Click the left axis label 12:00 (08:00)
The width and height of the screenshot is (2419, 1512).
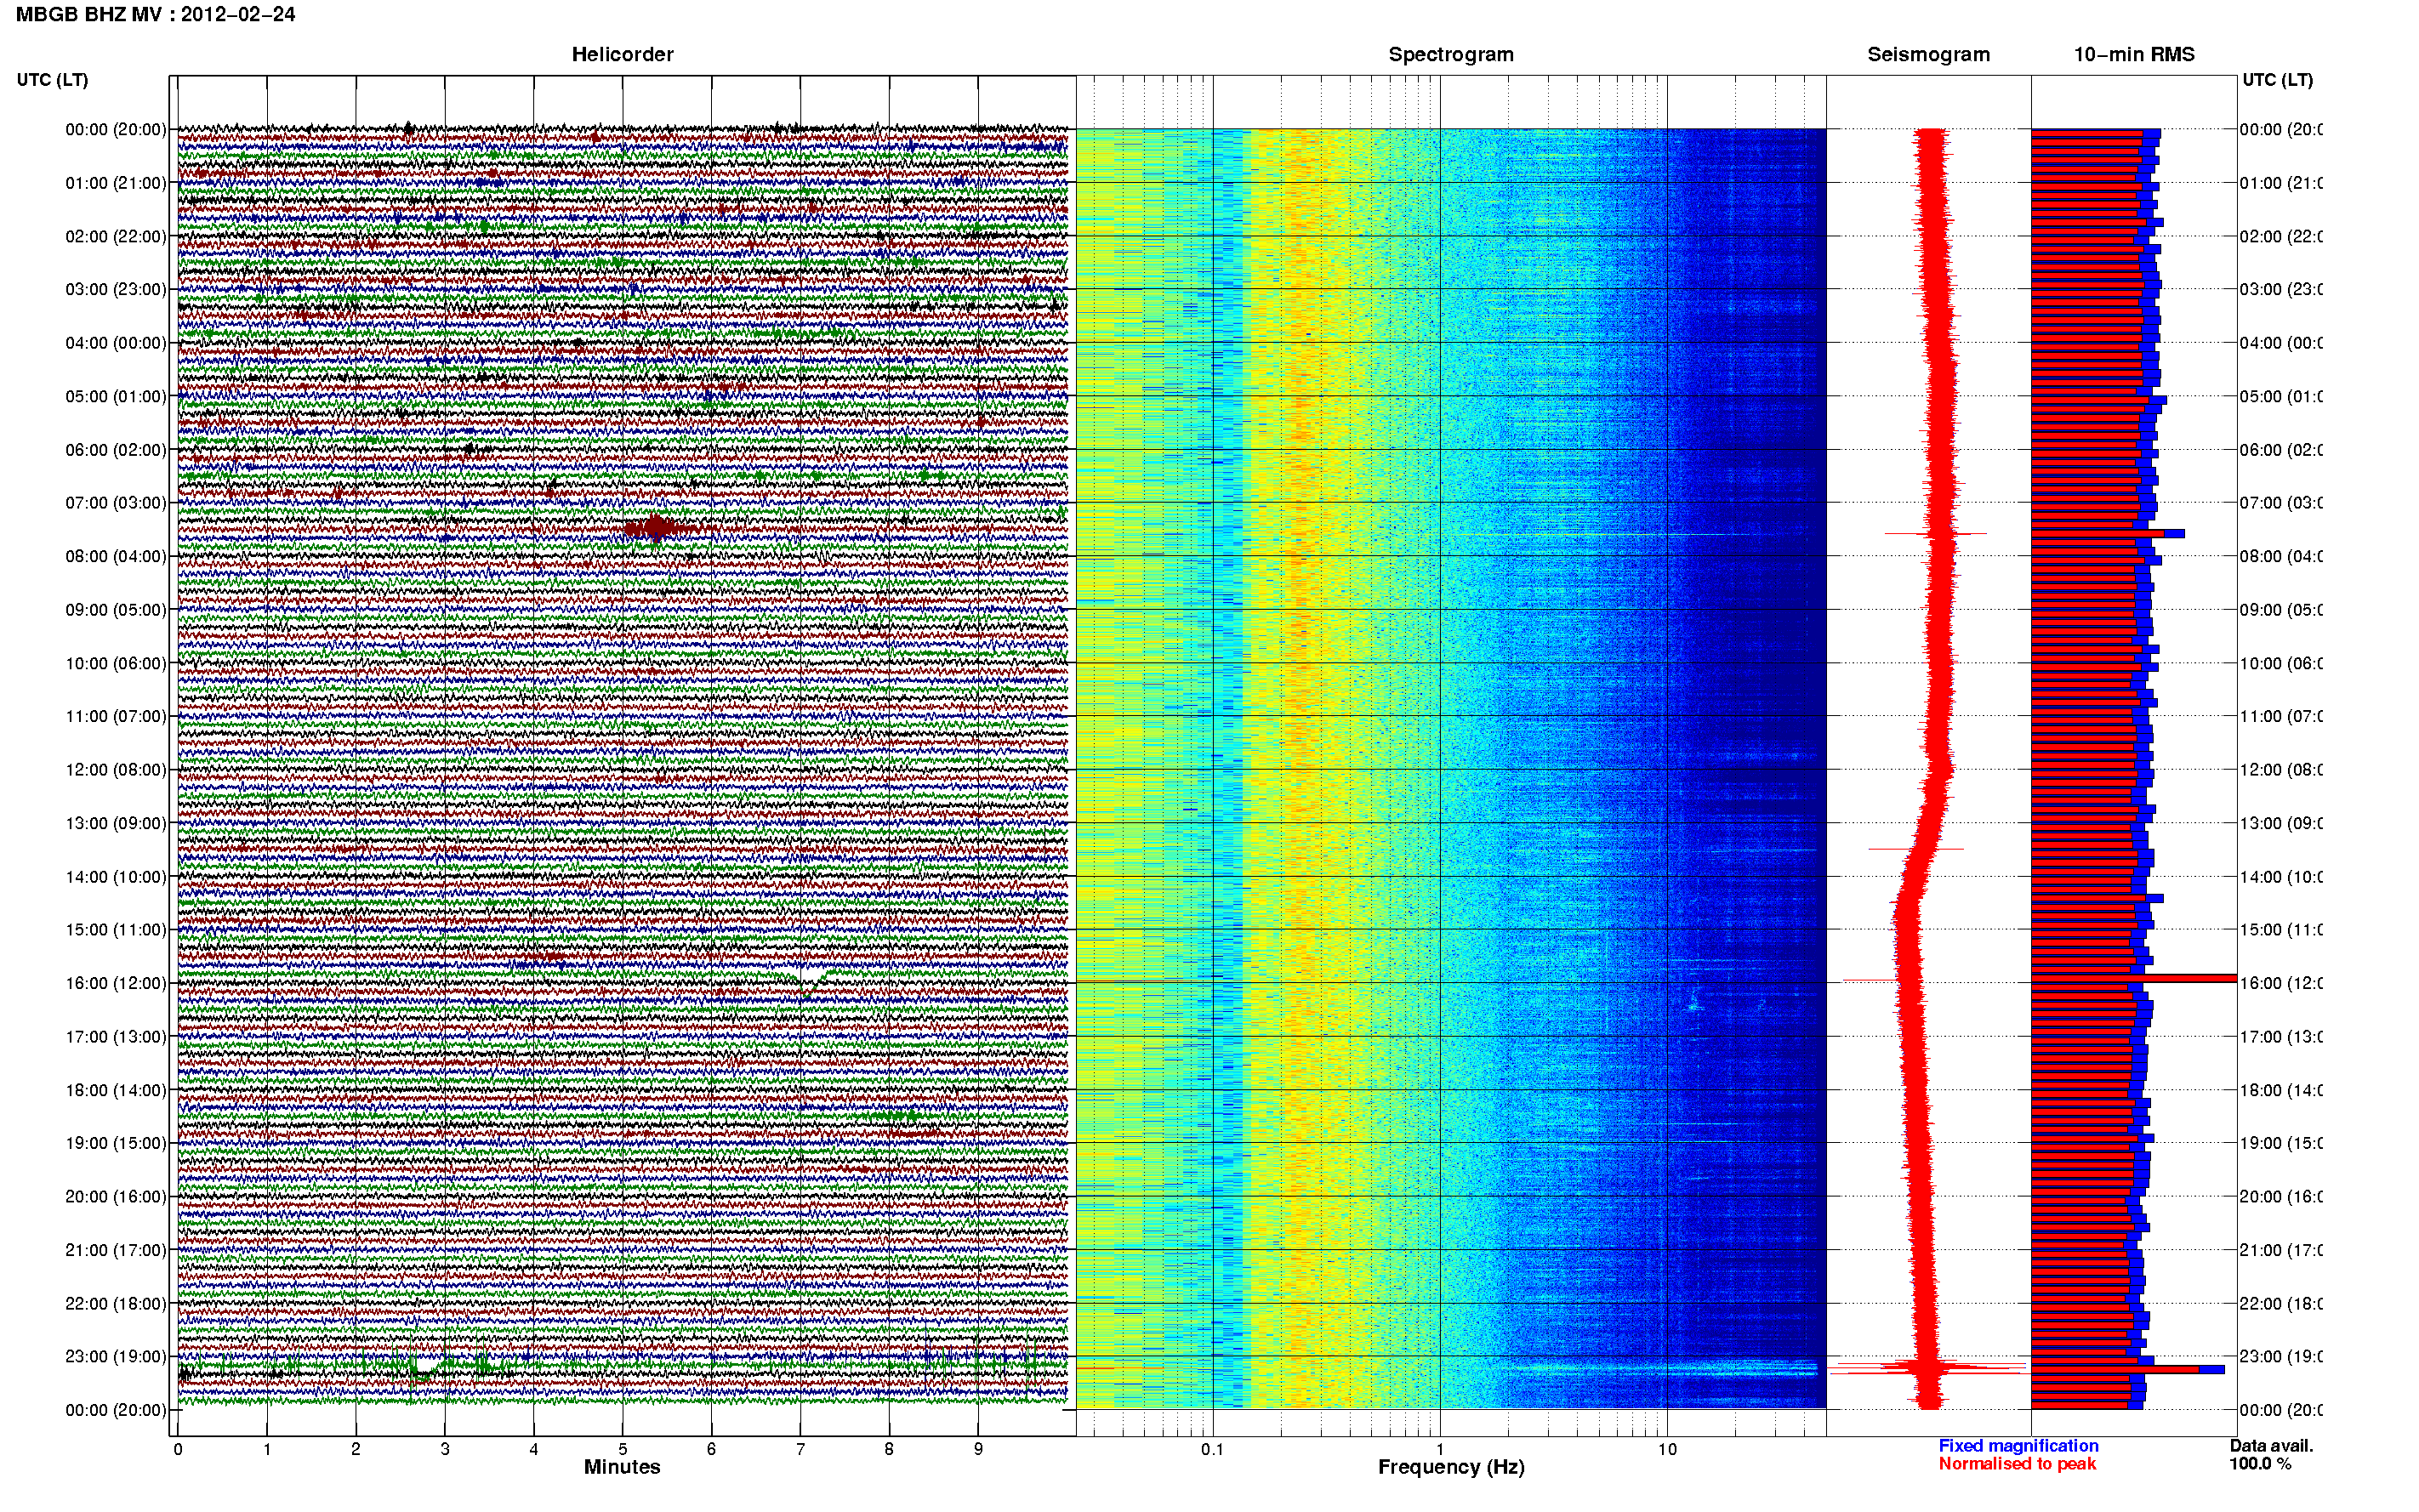pyautogui.click(x=116, y=769)
